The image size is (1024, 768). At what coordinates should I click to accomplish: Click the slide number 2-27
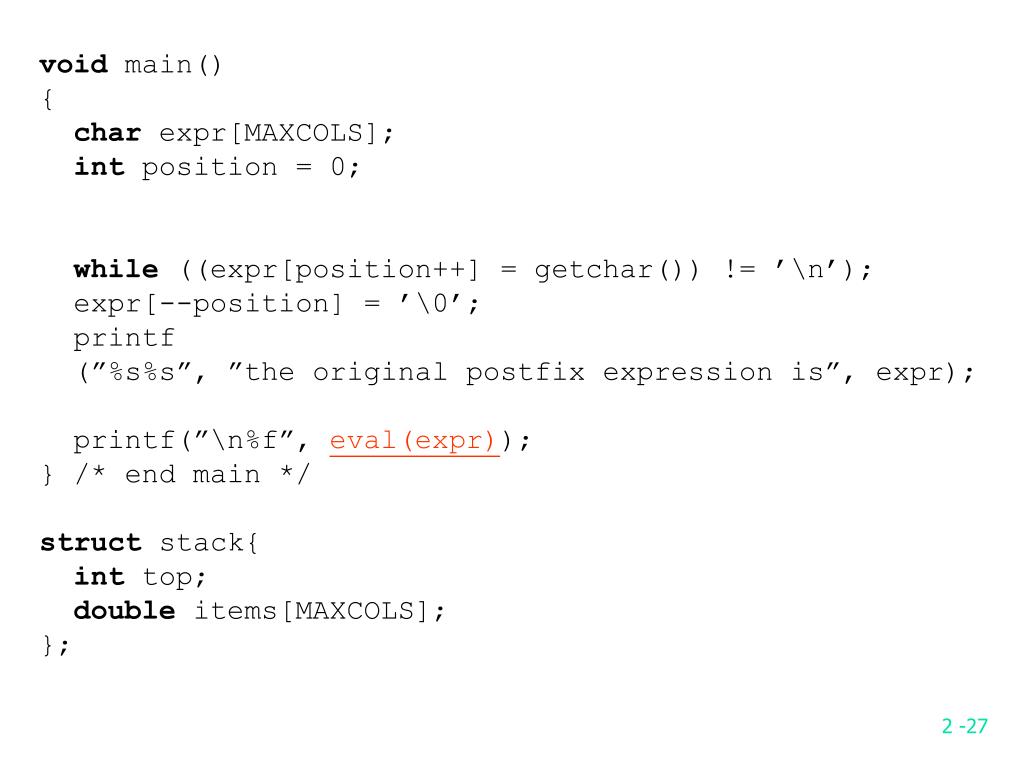(964, 726)
